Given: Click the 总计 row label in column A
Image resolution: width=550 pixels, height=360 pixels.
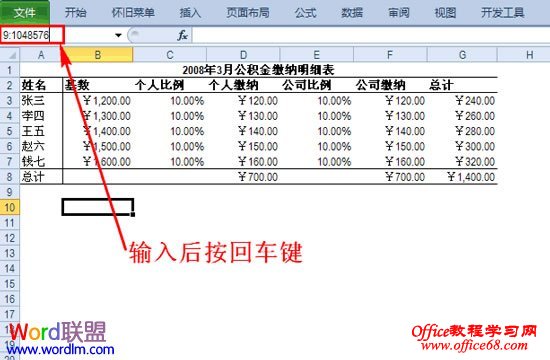Looking at the screenshot, I should tap(41, 176).
